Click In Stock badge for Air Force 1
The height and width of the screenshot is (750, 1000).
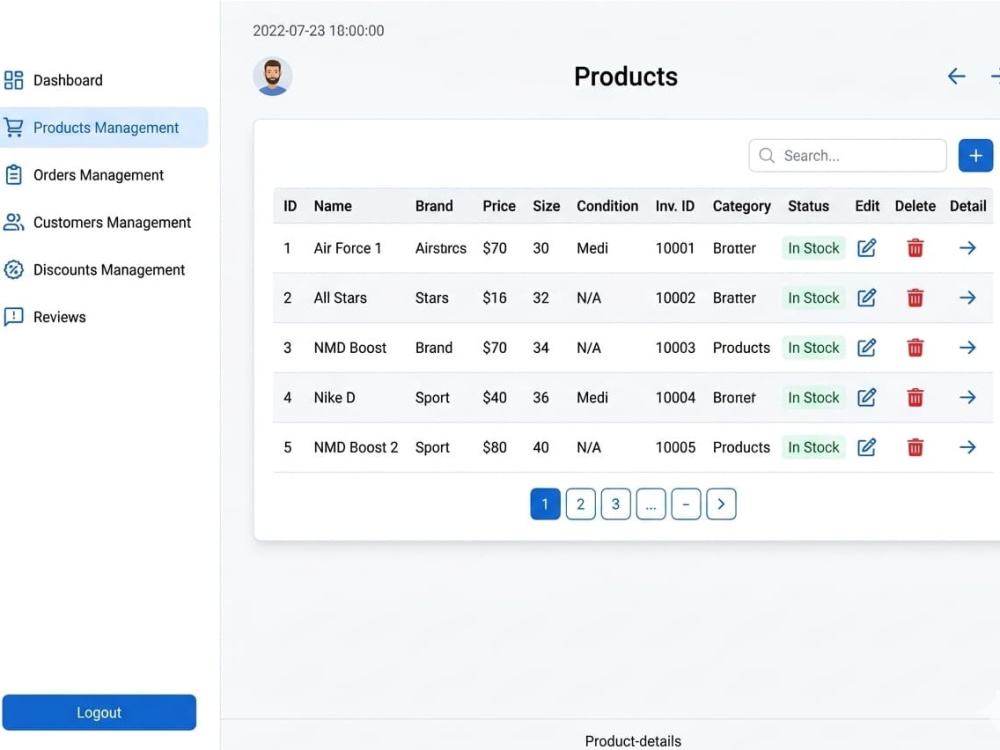(813, 248)
